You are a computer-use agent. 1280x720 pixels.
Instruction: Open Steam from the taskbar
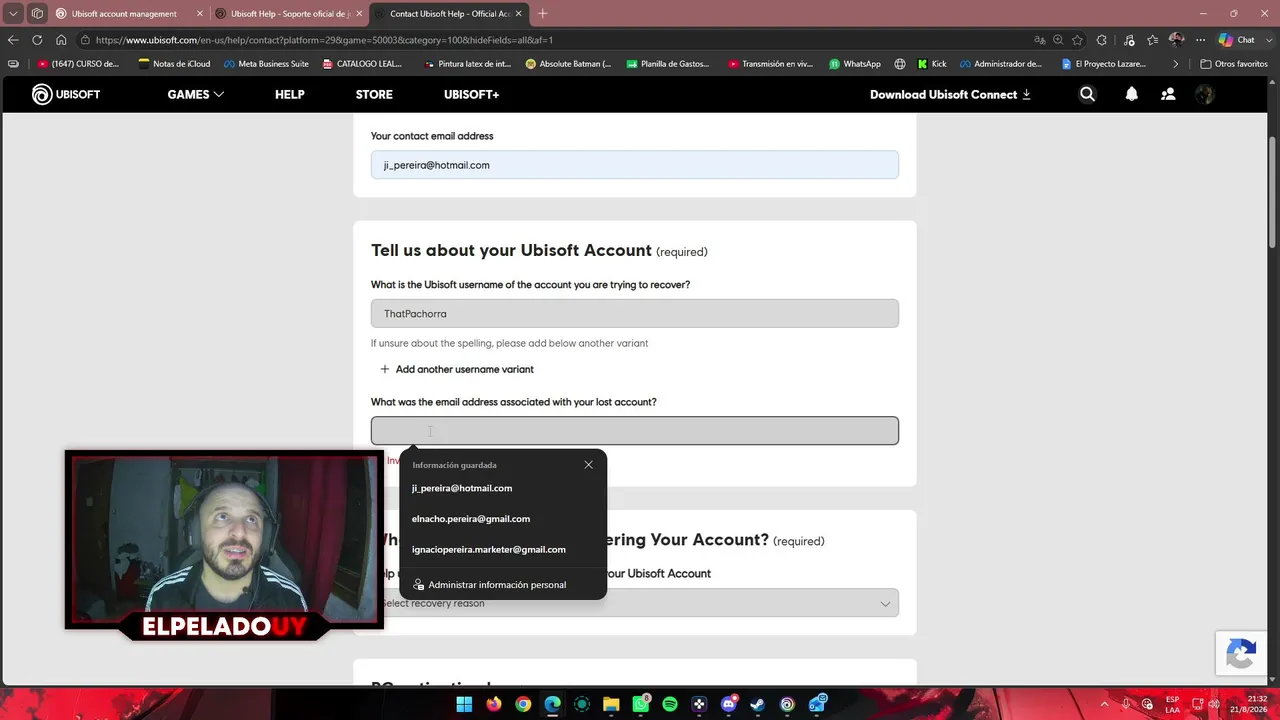[x=758, y=704]
